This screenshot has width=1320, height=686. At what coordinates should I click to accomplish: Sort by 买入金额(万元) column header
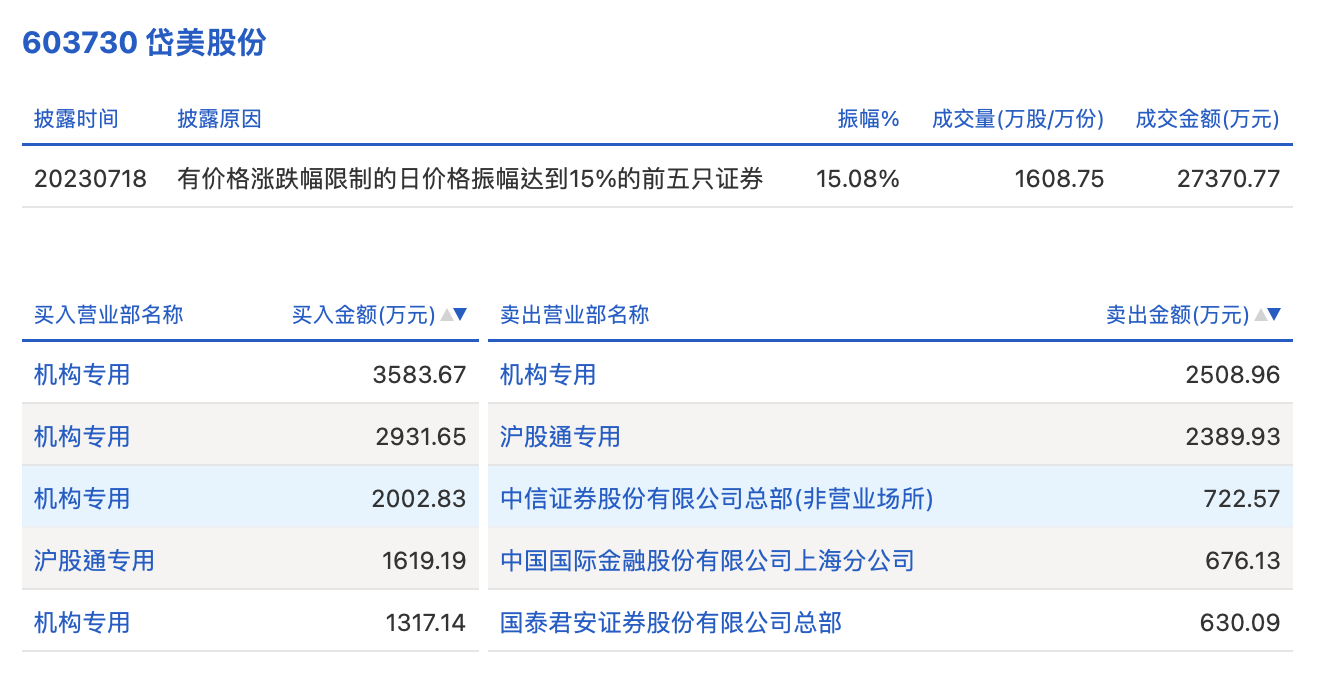[x=364, y=315]
